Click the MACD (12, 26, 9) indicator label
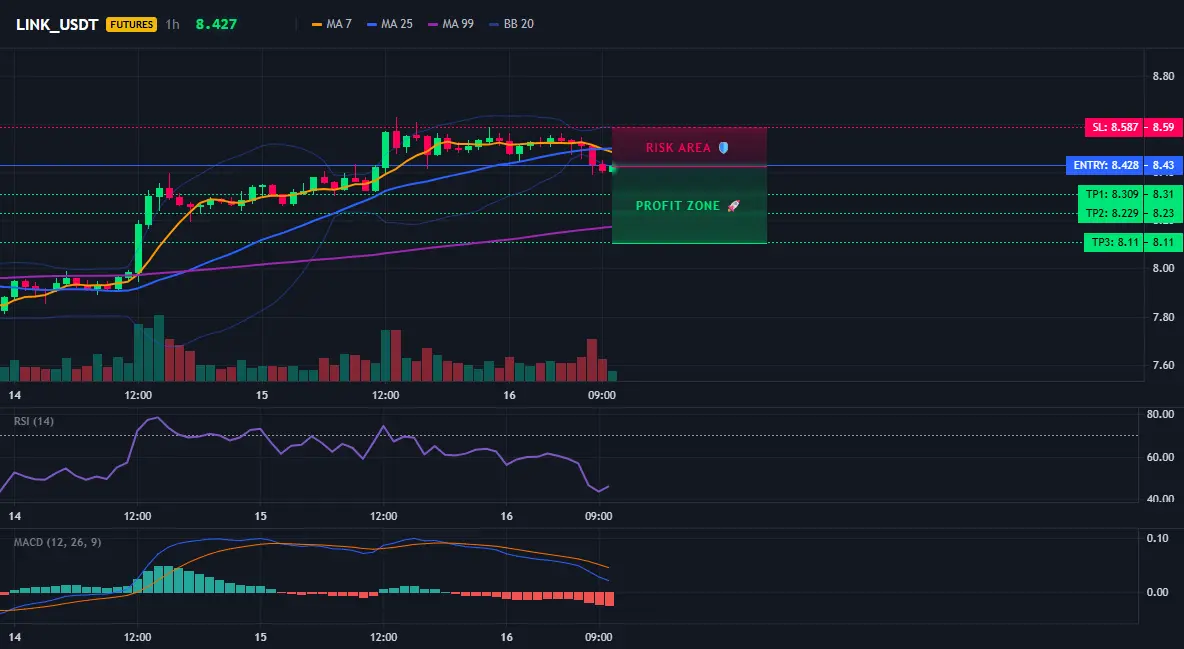This screenshot has width=1184, height=649. coord(57,542)
